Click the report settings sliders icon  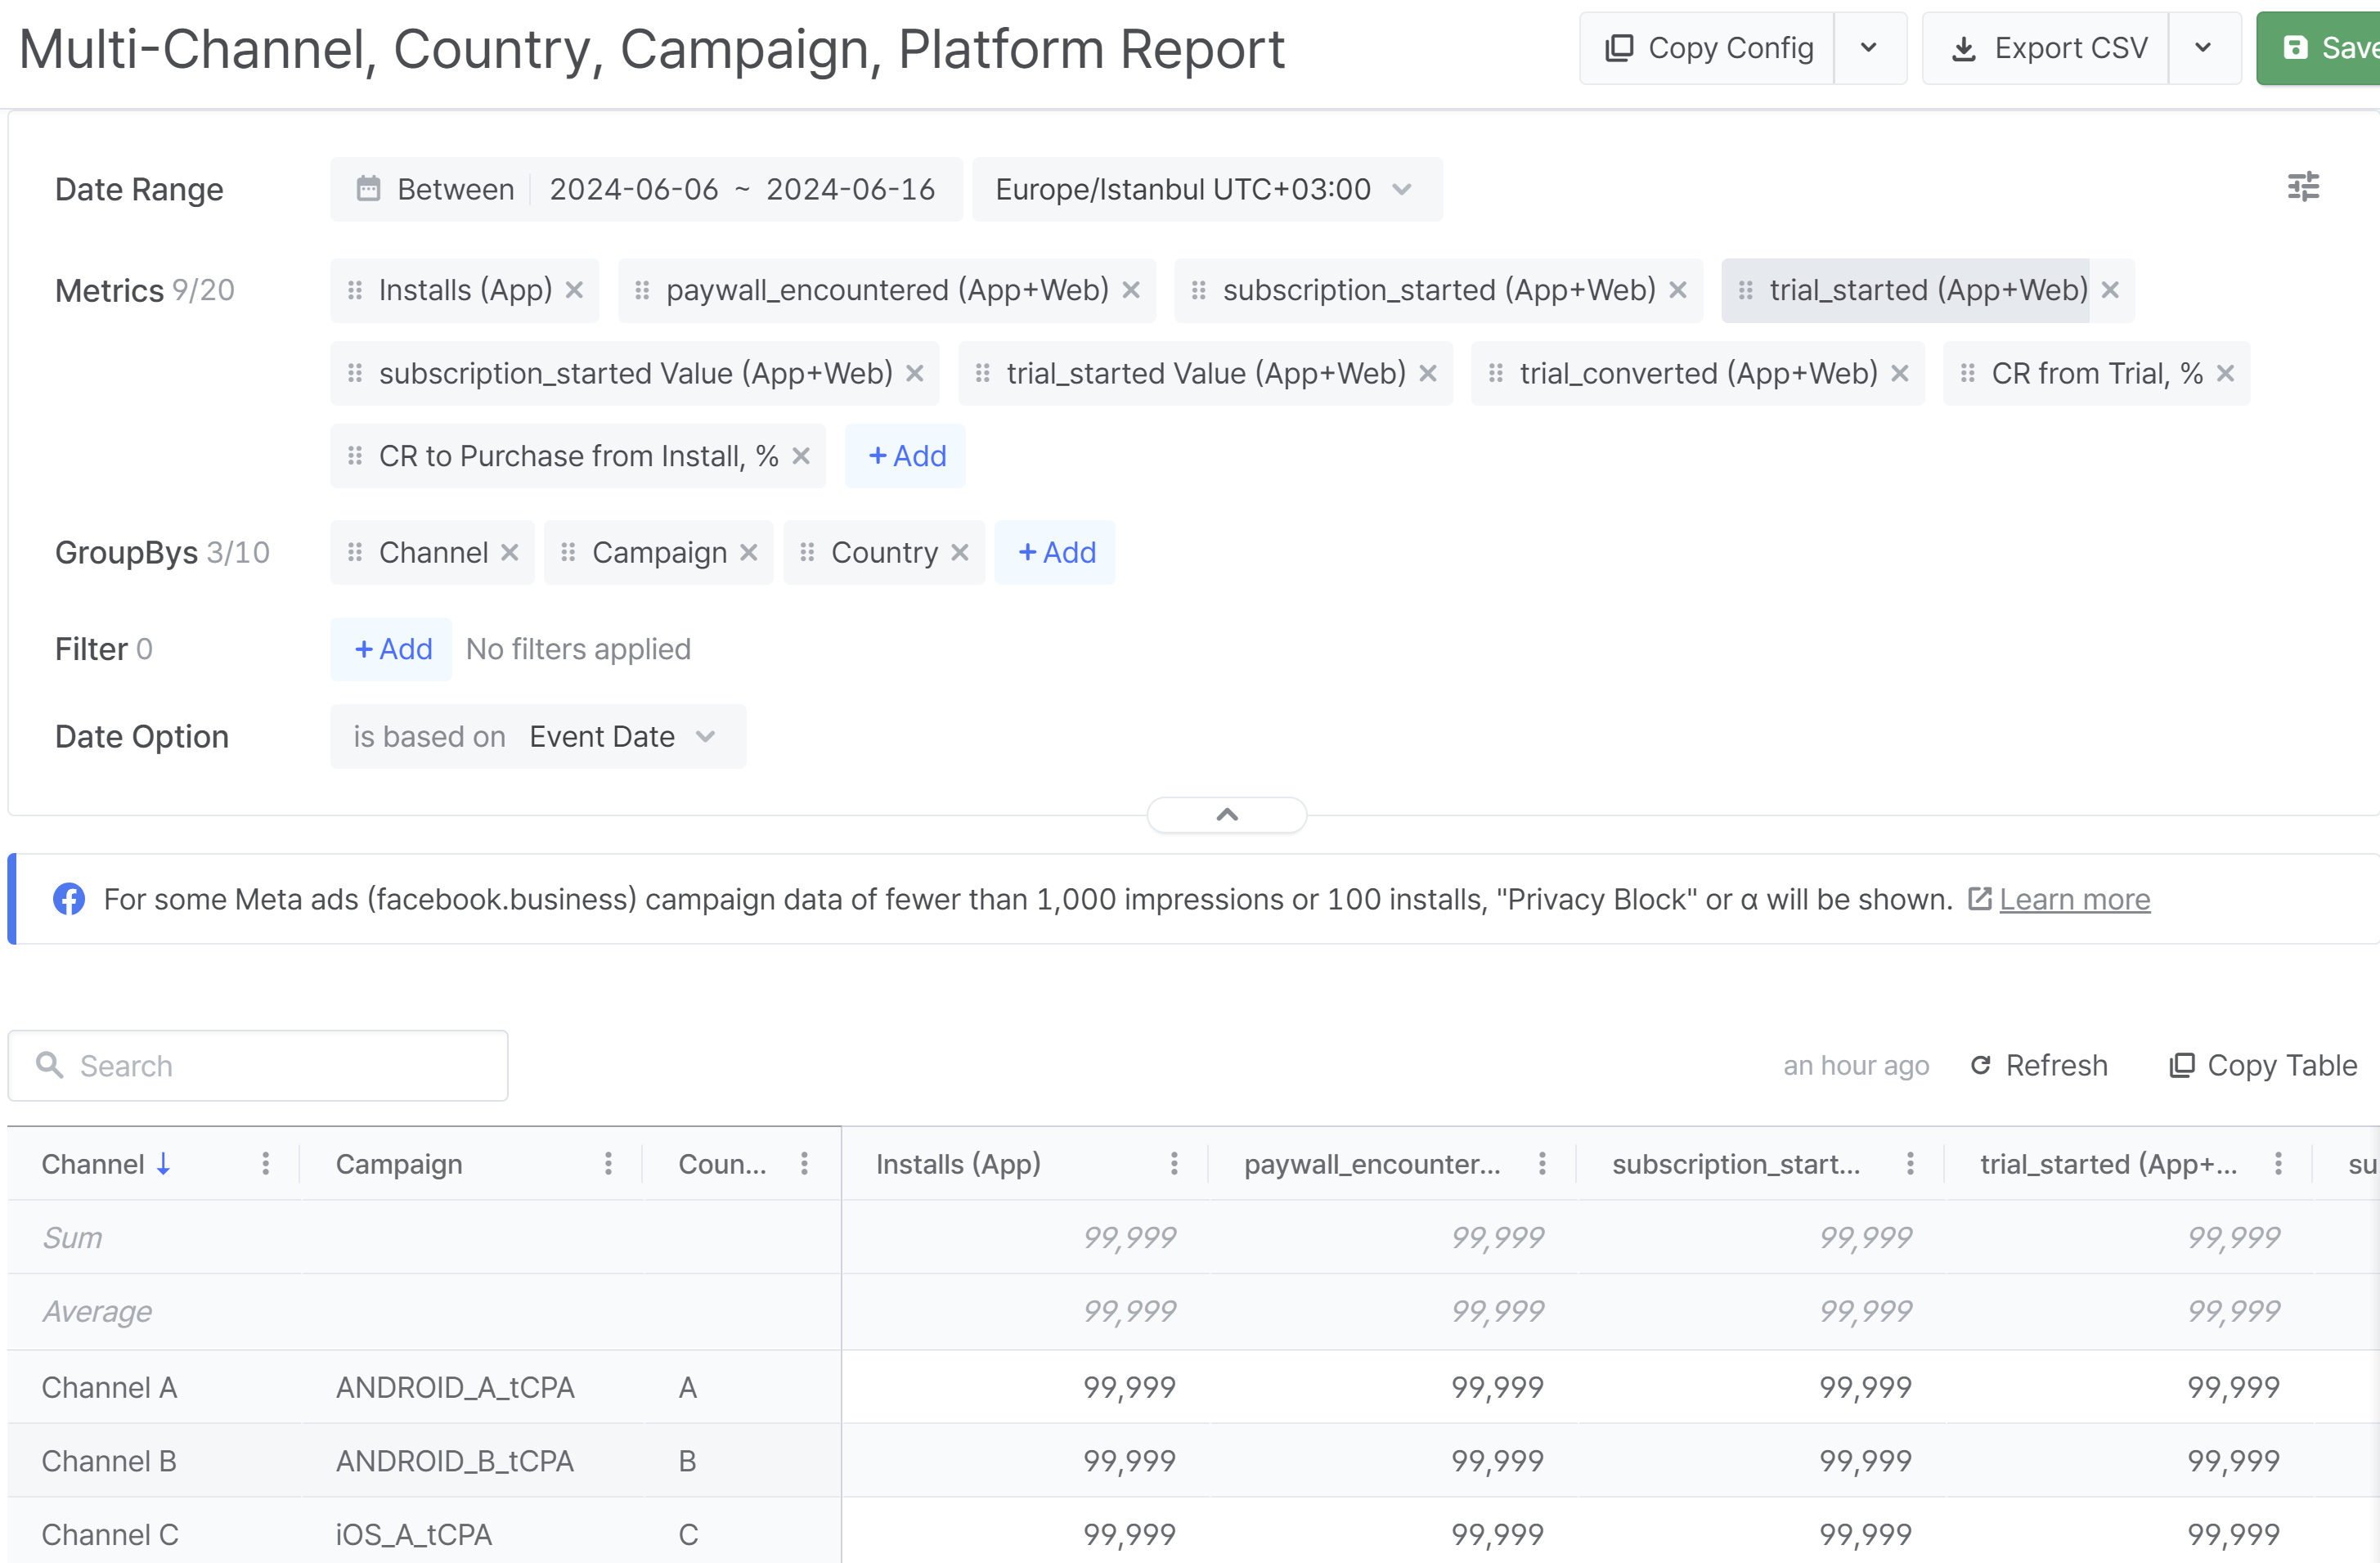pos(2303,187)
